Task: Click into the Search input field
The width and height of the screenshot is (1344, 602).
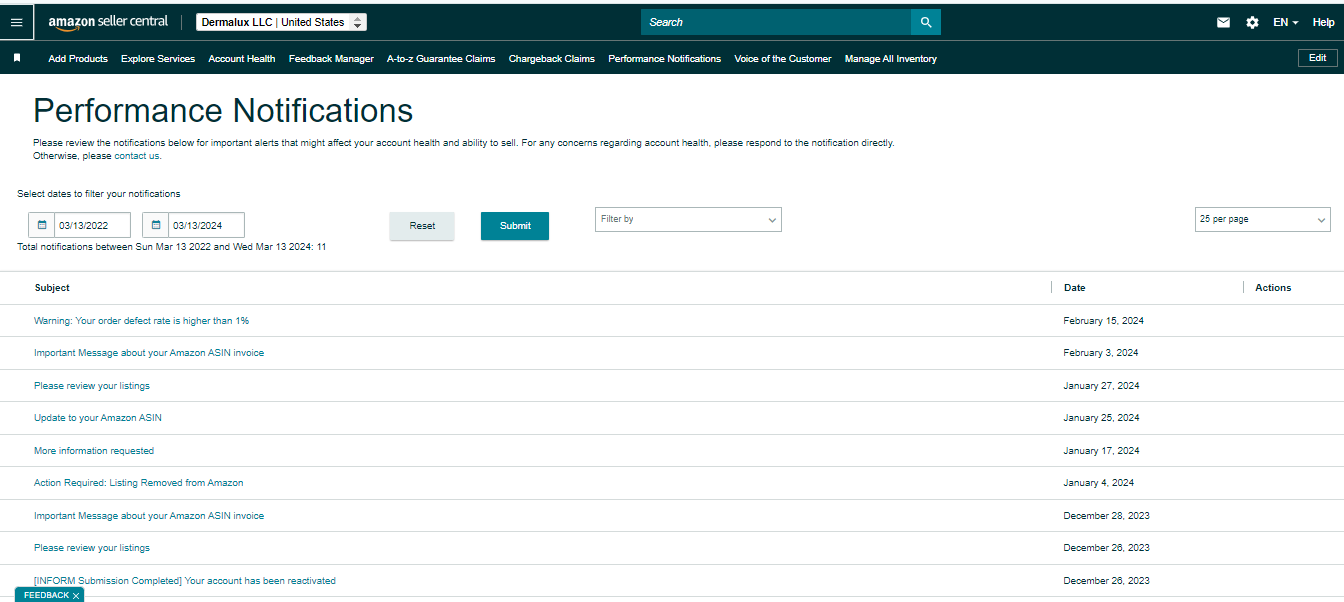Action: click(x=776, y=22)
